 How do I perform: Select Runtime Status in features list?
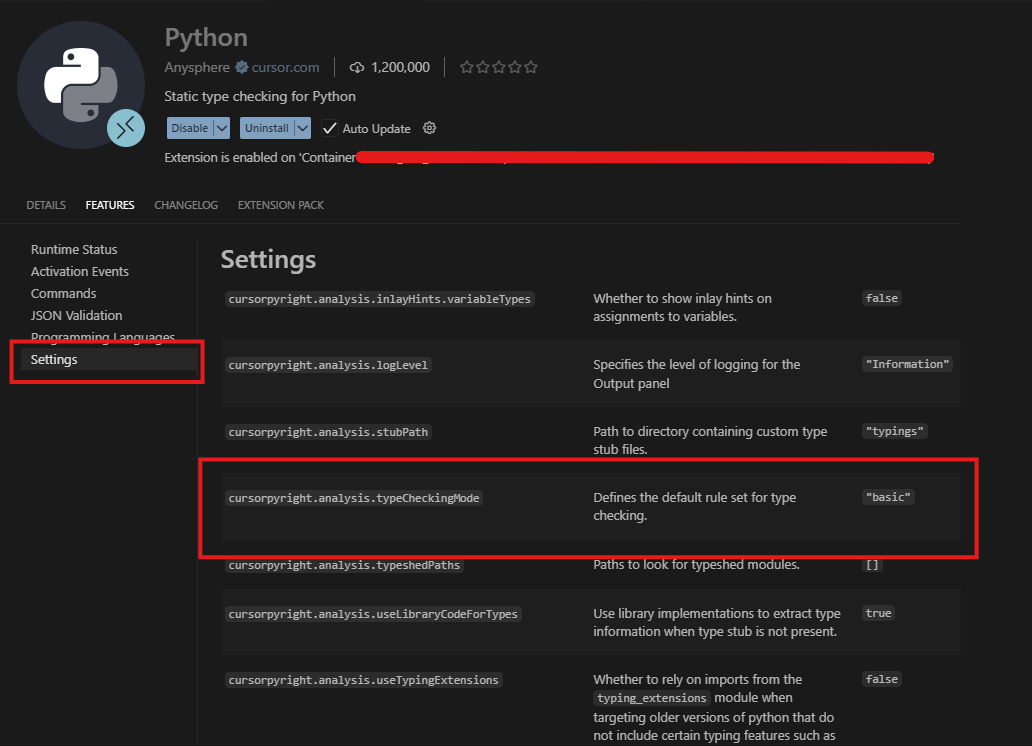[x=74, y=250]
